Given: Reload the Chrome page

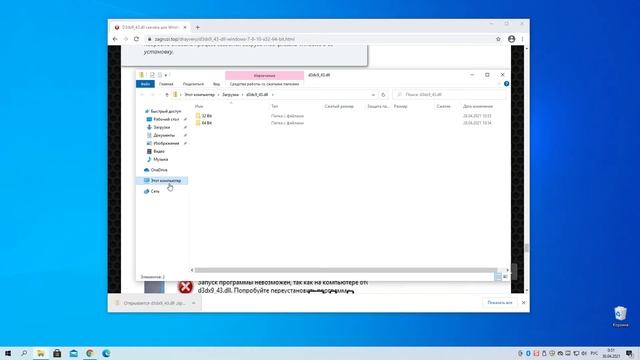Looking at the screenshot, I should tap(136, 39).
